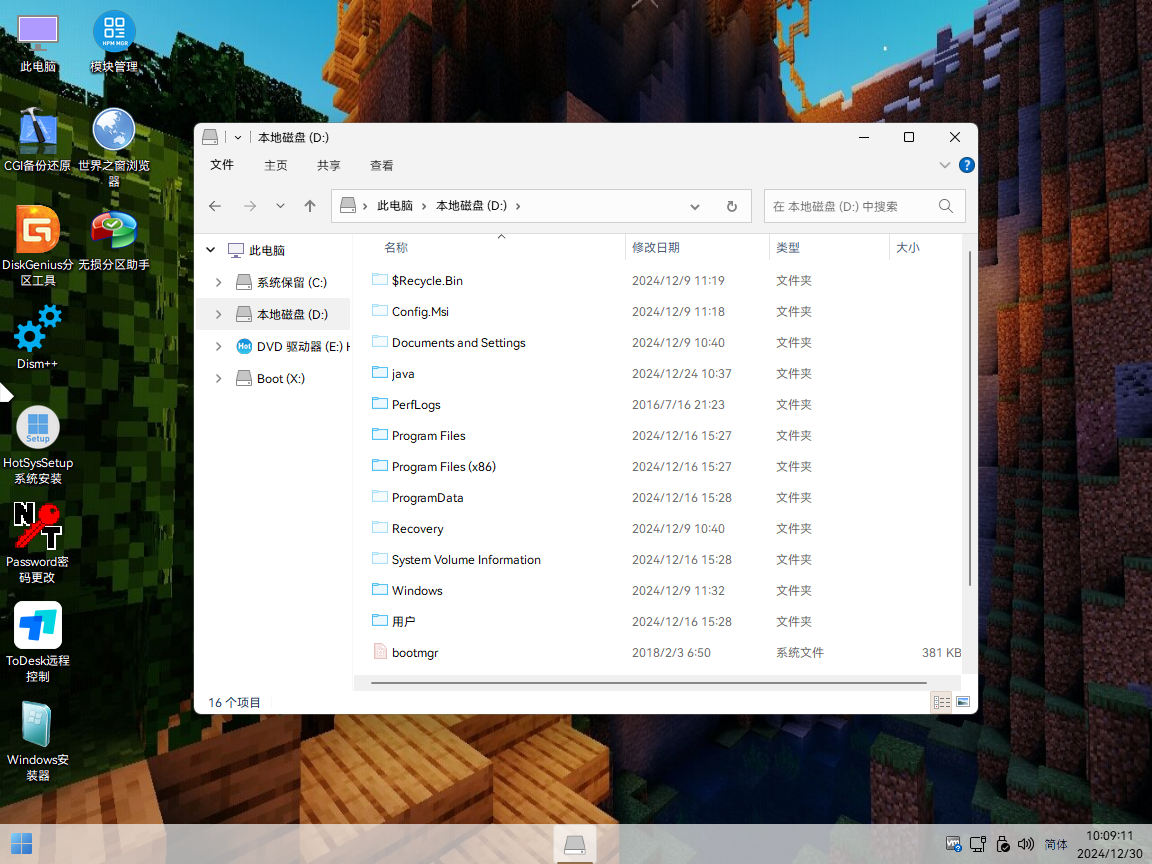Switch to details view layout icon

pos(942,702)
